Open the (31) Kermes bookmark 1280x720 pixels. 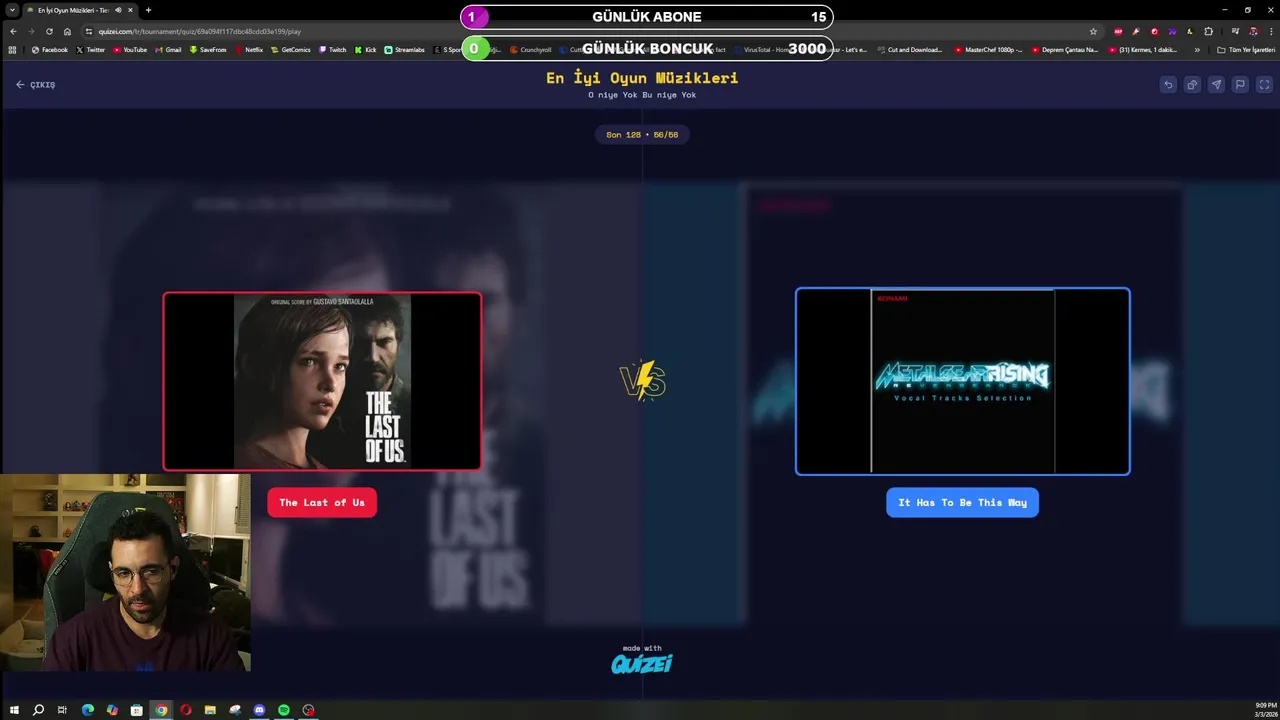[1143, 49]
